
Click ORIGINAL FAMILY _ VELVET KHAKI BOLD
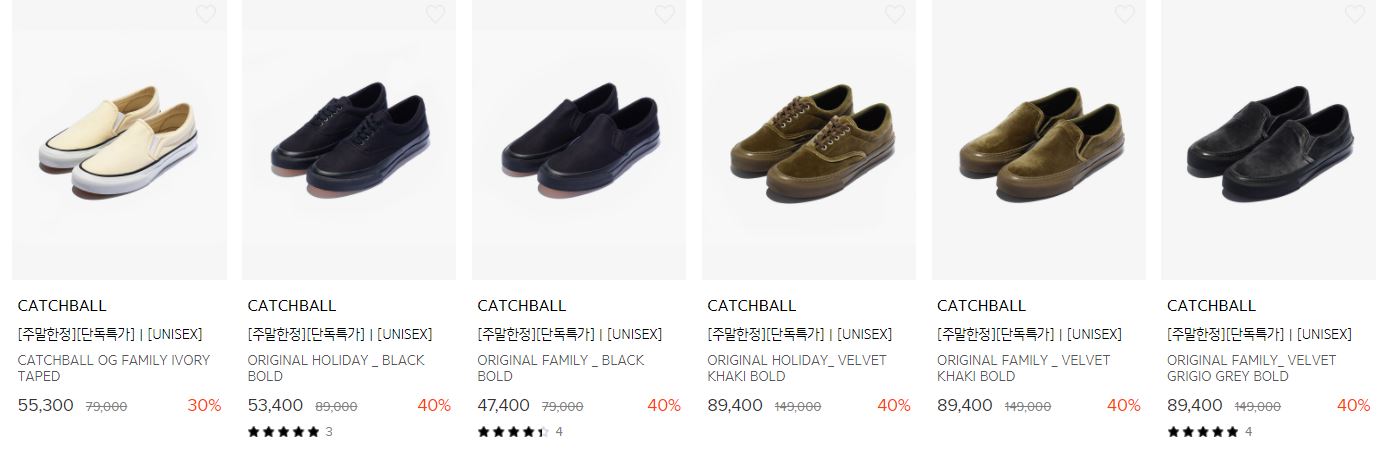pyautogui.click(x=1023, y=368)
